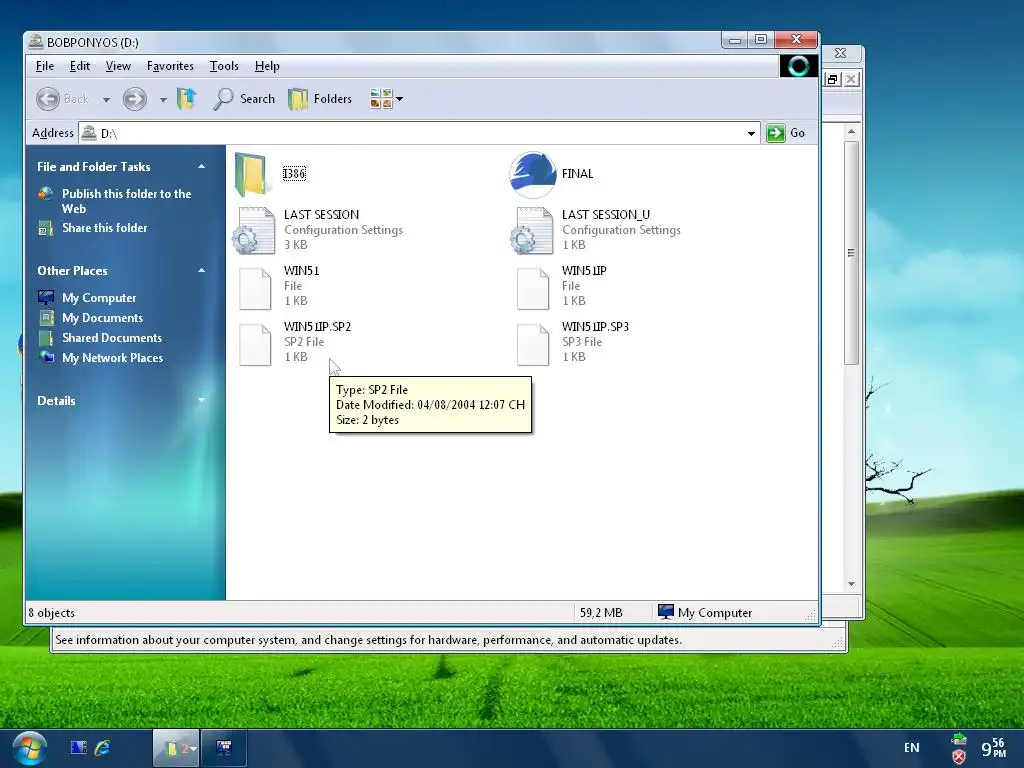The width and height of the screenshot is (1024, 768).
Task: Open the Back history dropdown arrow
Action: point(106,100)
